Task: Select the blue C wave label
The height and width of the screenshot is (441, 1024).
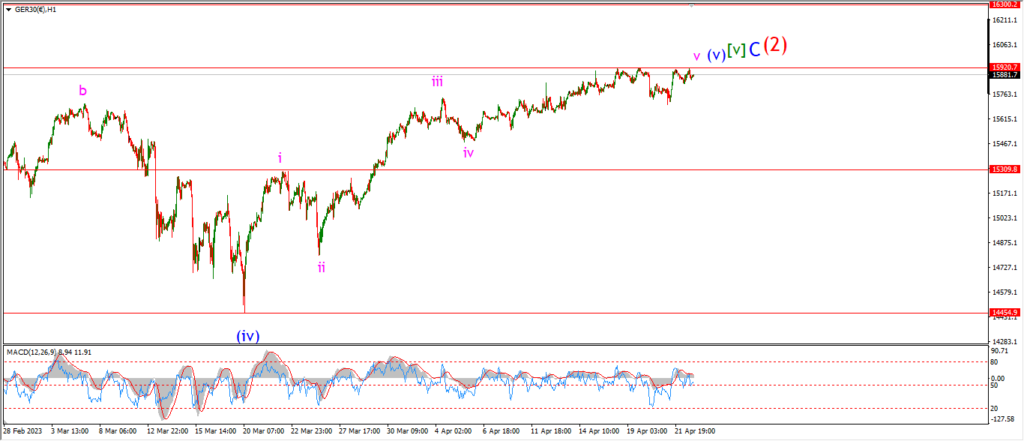Action: [x=754, y=50]
